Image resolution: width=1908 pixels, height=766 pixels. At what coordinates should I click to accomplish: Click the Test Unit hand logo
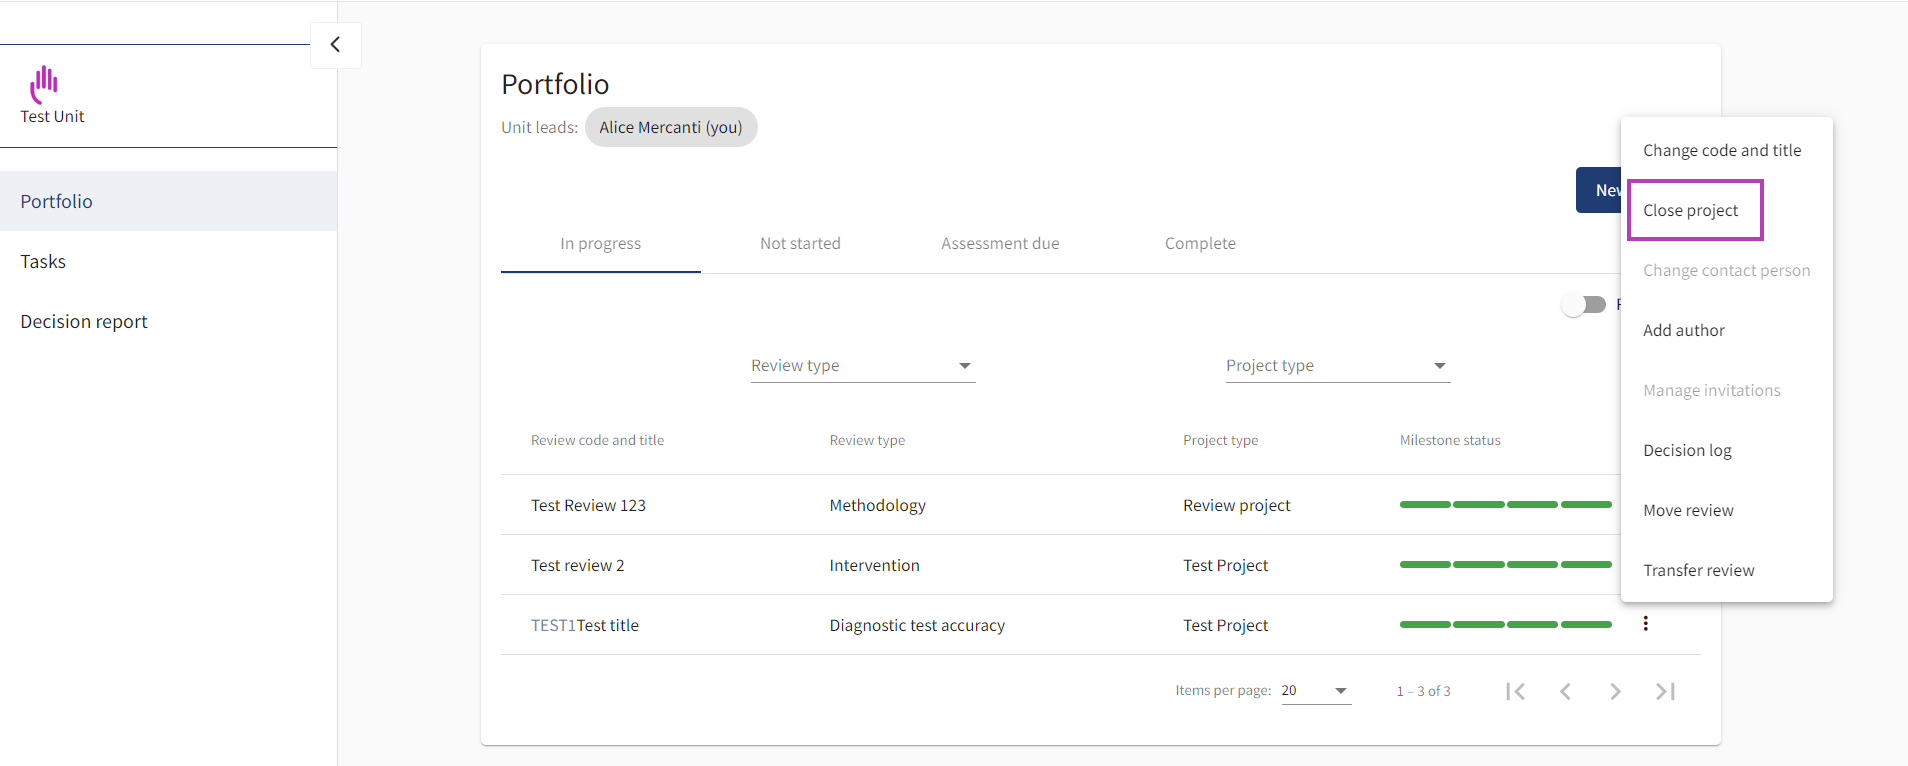click(x=44, y=84)
